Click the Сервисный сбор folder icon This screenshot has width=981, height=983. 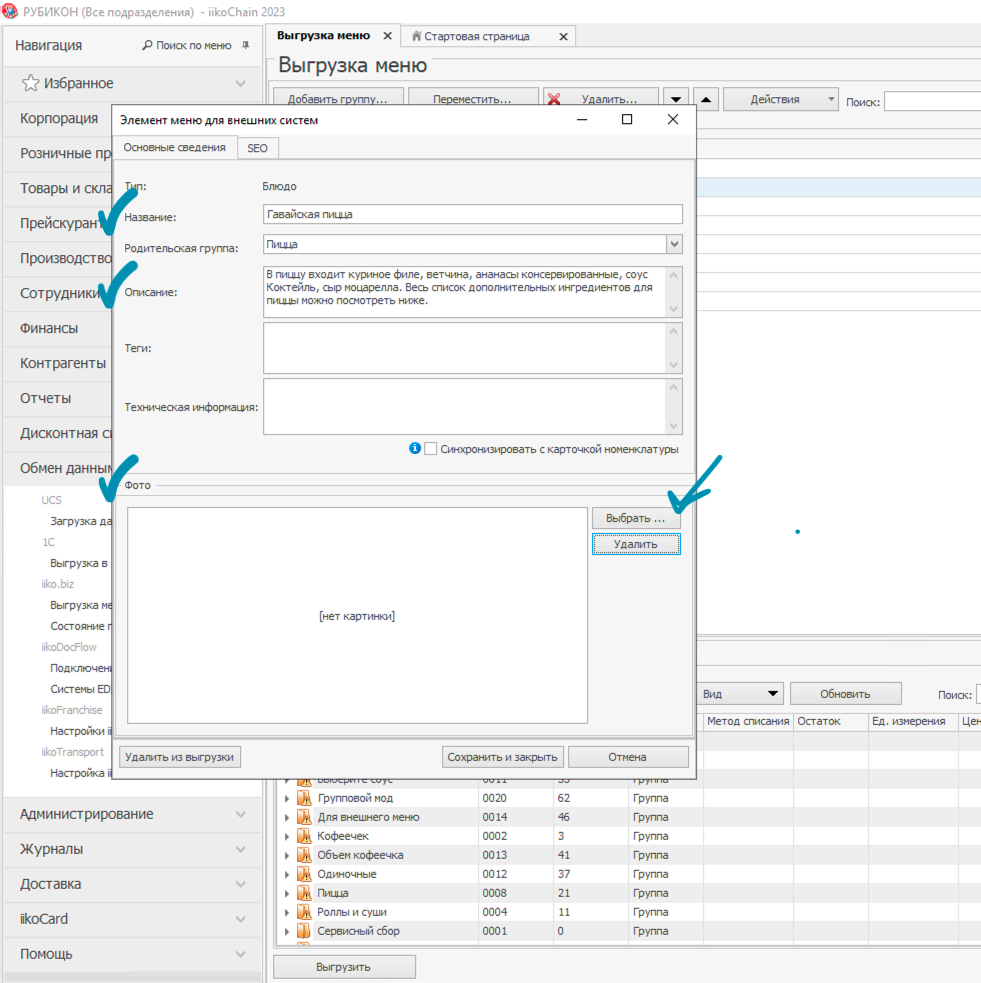[x=304, y=931]
